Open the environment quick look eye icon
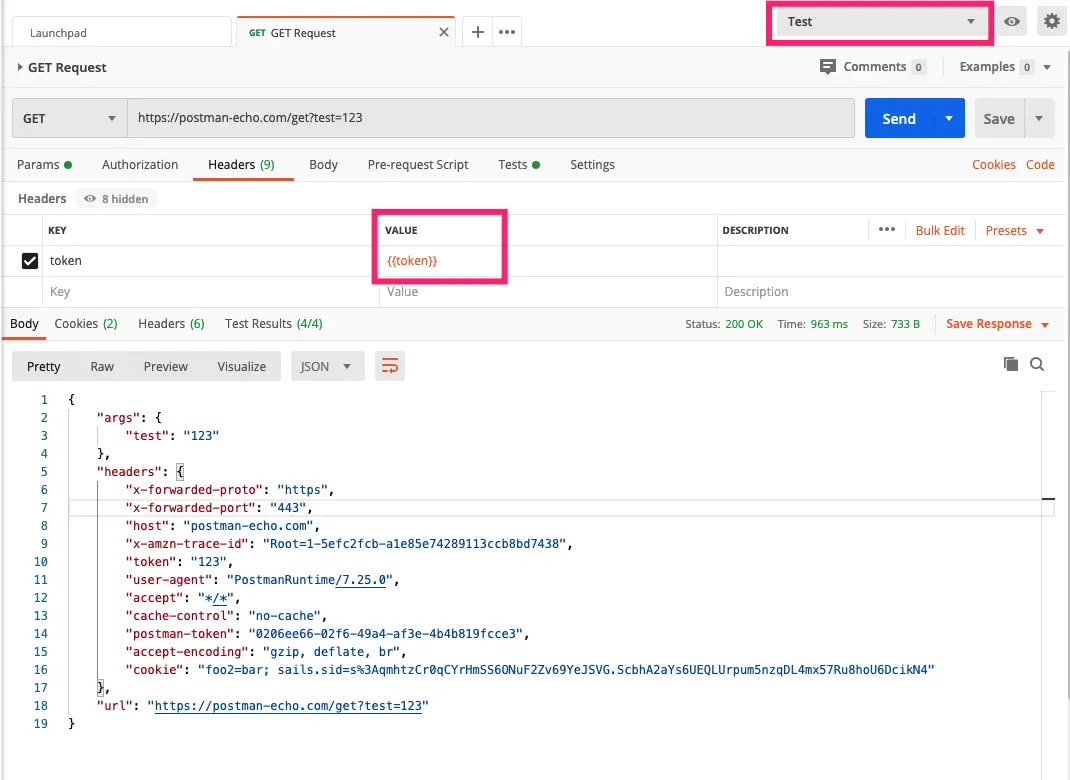 tap(1012, 22)
